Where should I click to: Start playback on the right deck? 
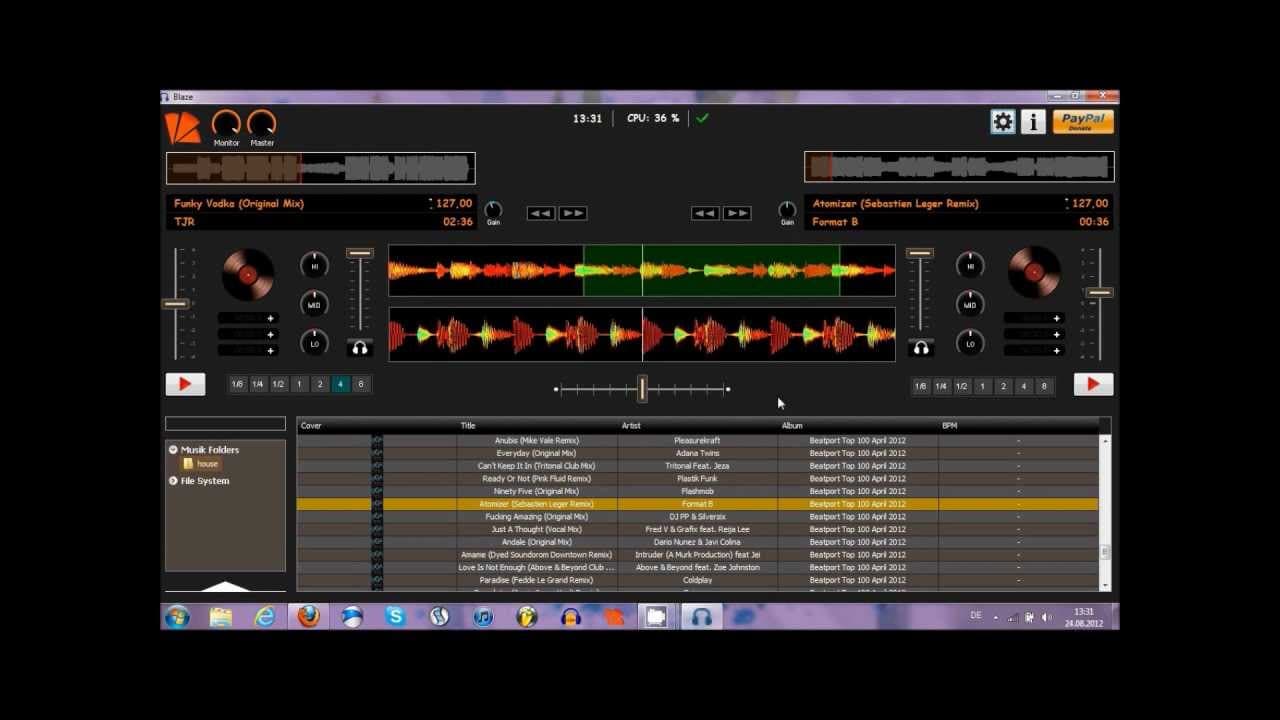coord(1093,384)
